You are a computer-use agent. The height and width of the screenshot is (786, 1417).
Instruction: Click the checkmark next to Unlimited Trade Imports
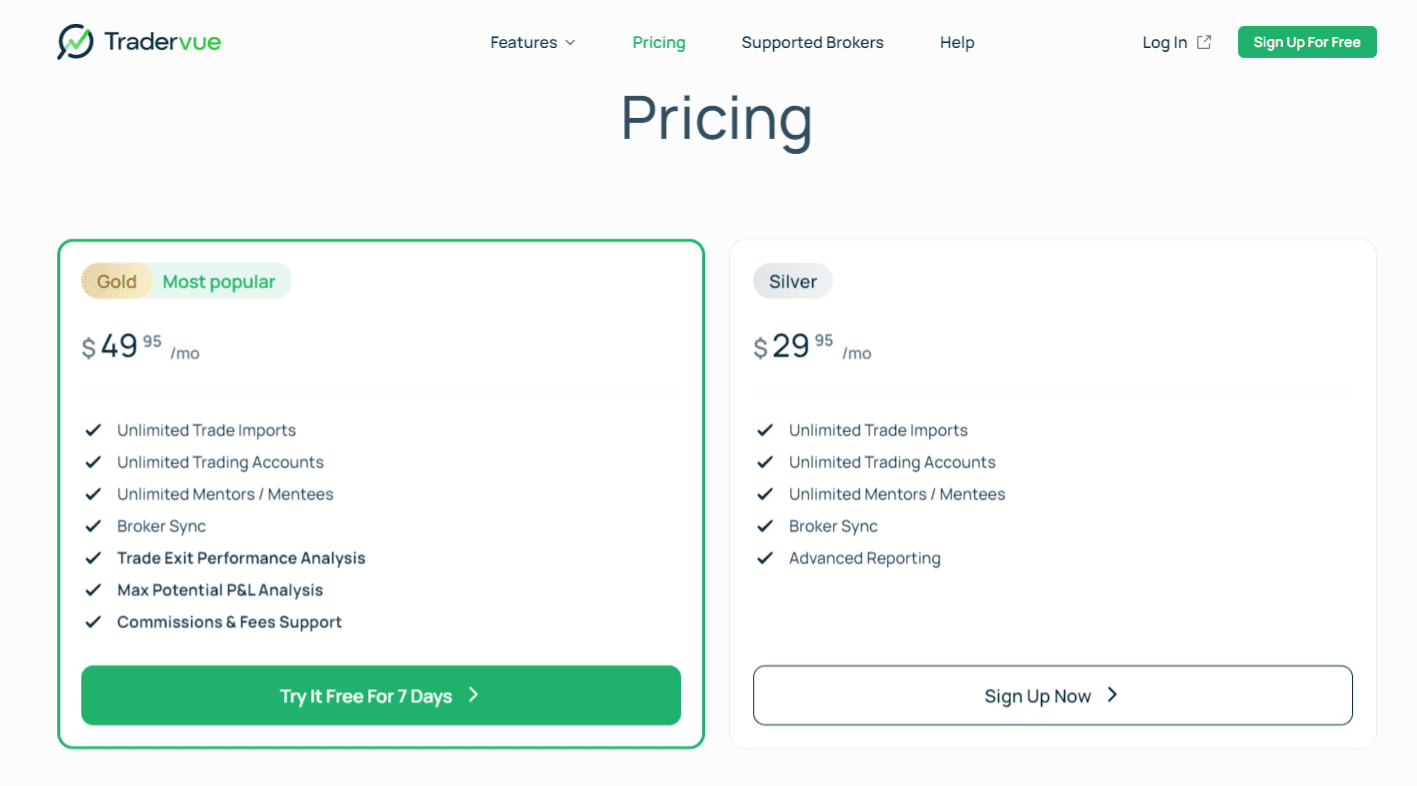pyautogui.click(x=93, y=430)
